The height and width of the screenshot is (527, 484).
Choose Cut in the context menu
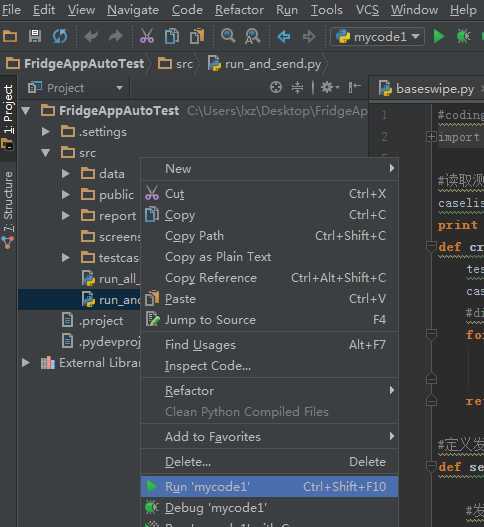coord(270,194)
